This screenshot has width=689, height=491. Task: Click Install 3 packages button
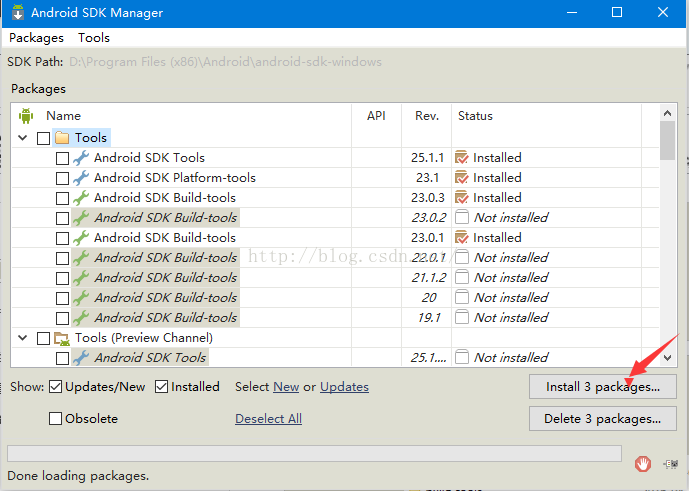coord(602,387)
